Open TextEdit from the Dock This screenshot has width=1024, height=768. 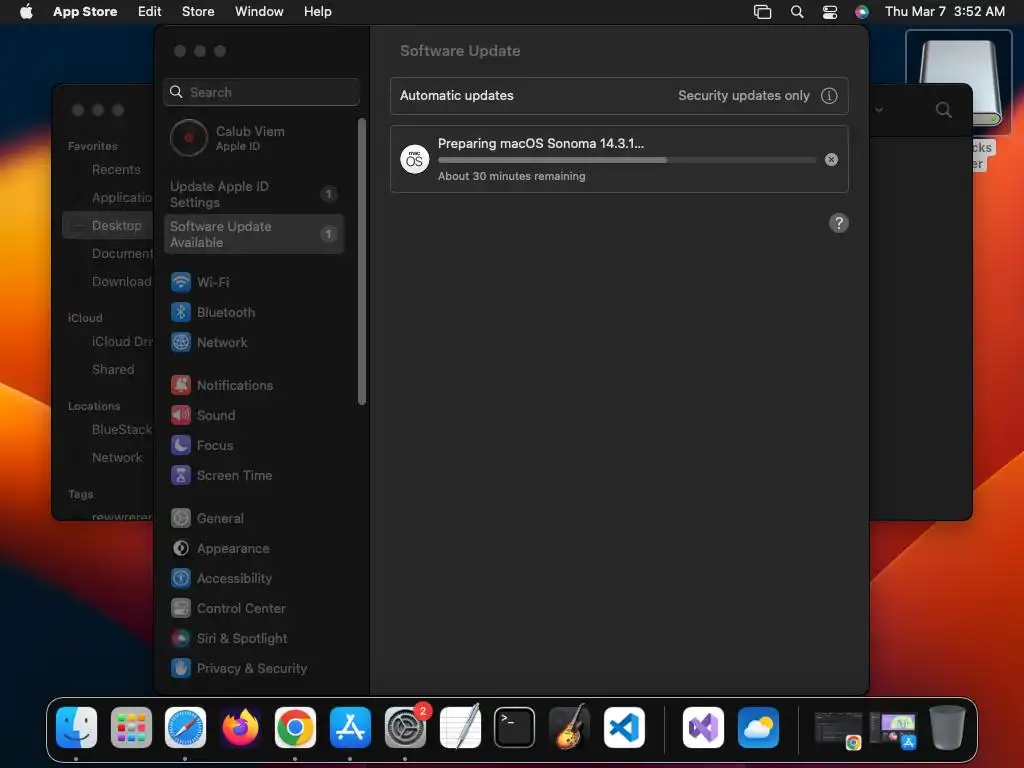460,728
